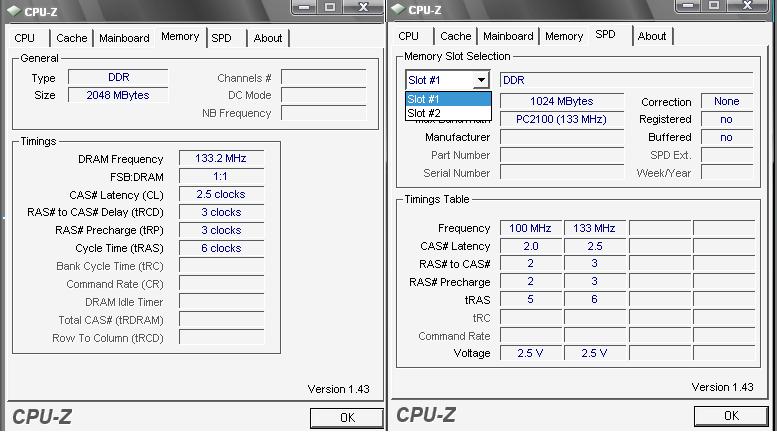The image size is (777, 432).
Task: Click tRAS value 5 in Timings Table
Action: [x=531, y=299]
